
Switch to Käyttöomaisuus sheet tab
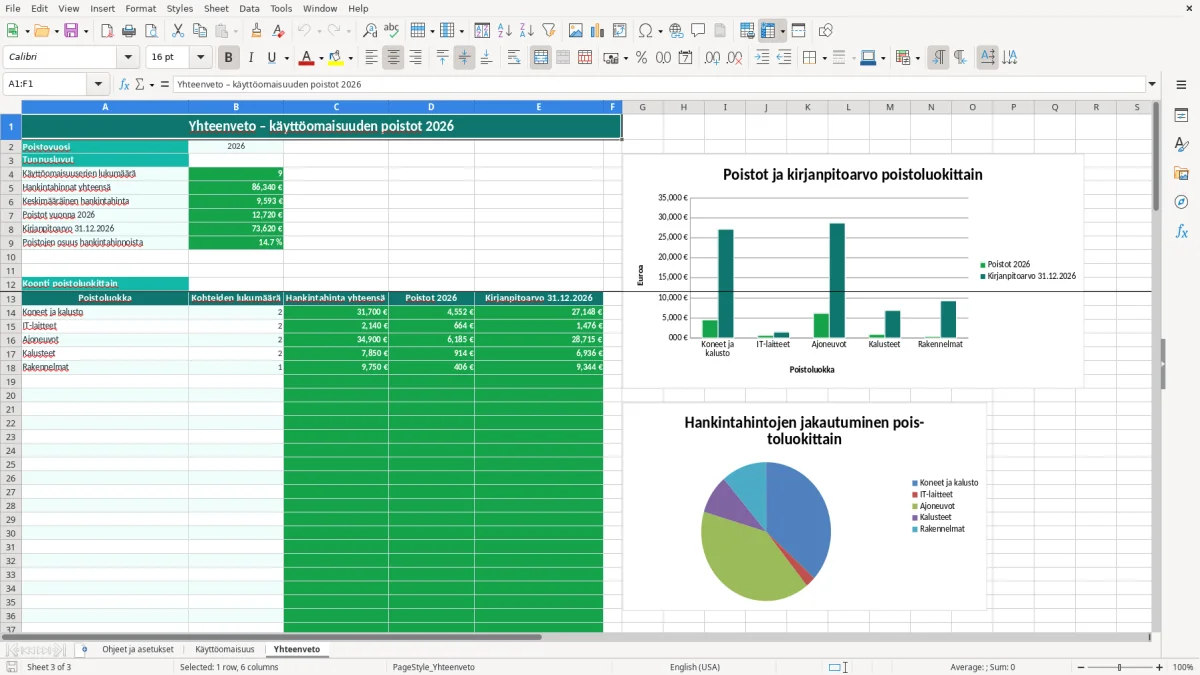coord(225,649)
